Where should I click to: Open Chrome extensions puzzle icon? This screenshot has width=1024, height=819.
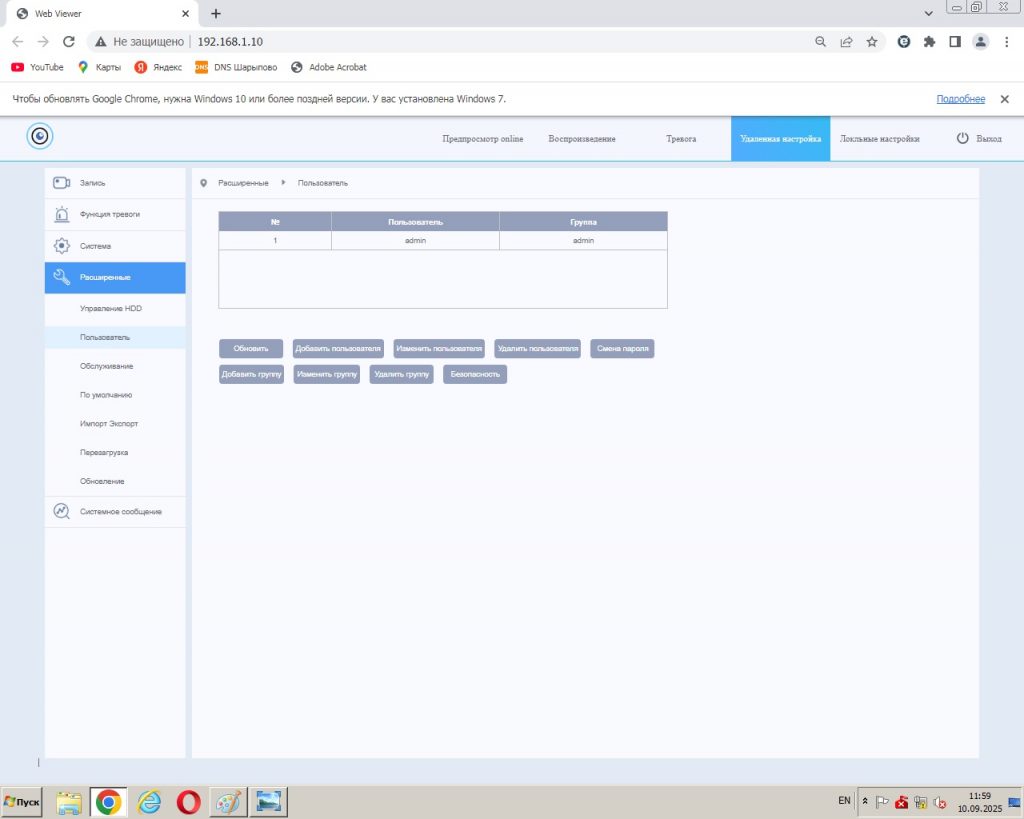(x=929, y=42)
